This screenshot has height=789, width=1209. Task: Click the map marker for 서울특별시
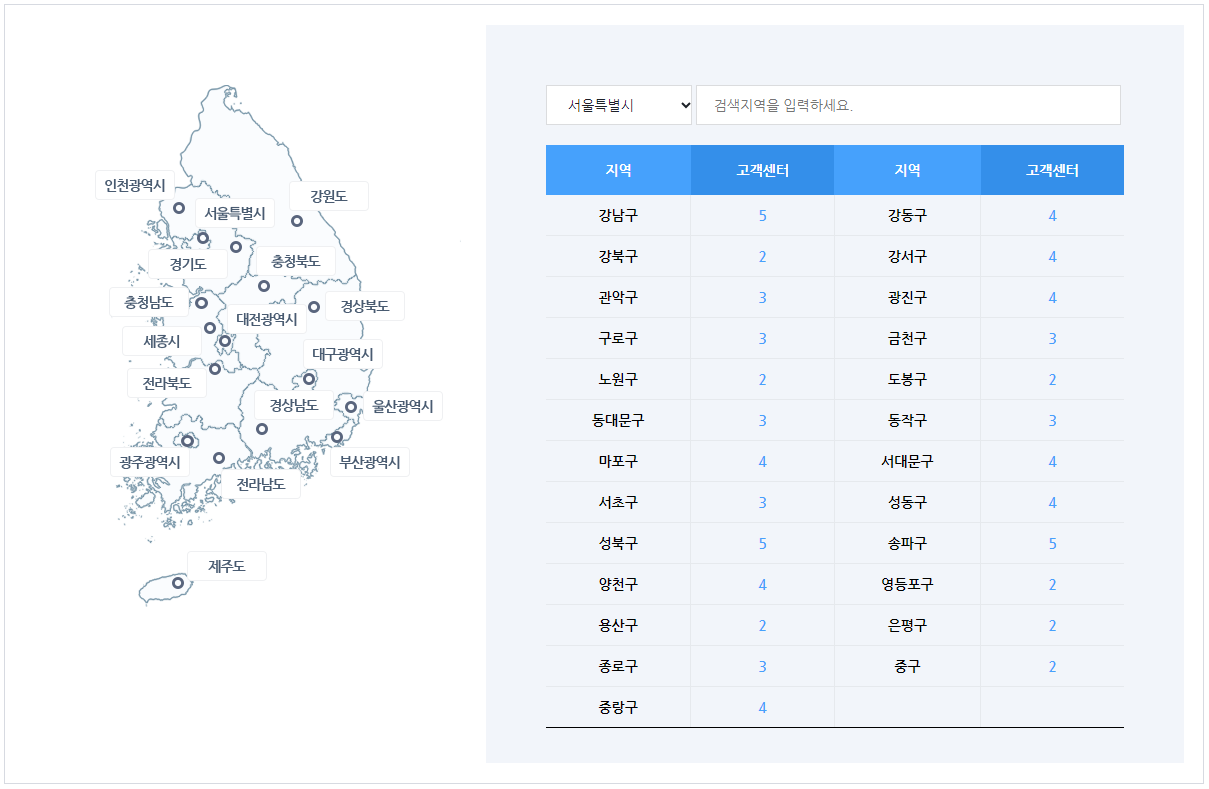click(203, 238)
